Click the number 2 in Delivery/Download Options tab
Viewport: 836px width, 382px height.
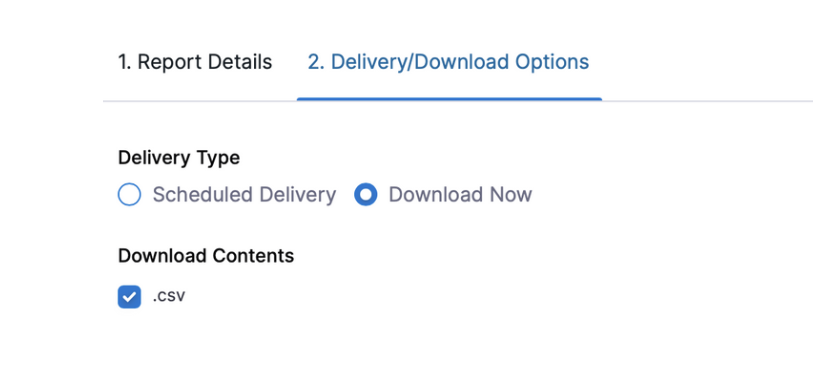coord(316,62)
